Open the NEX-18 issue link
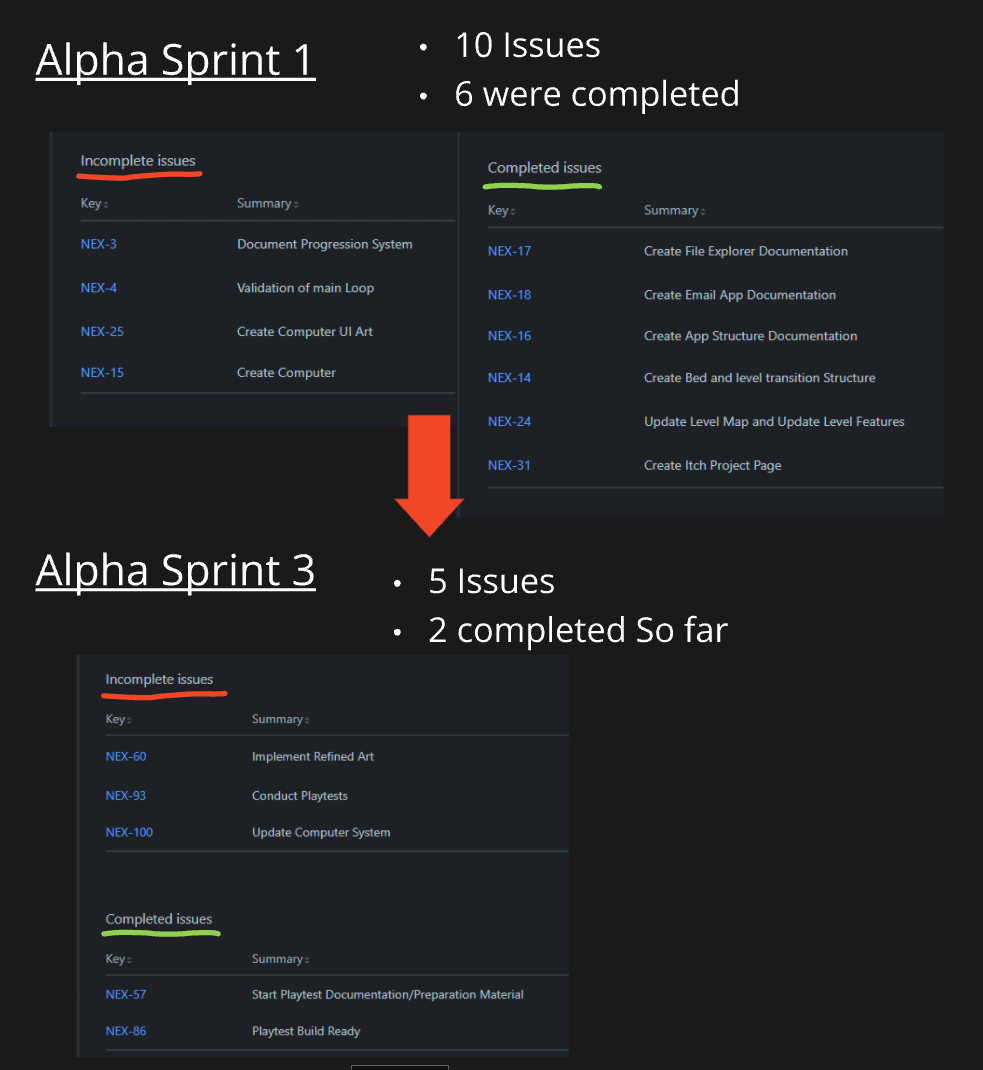This screenshot has width=983, height=1070. [509, 295]
